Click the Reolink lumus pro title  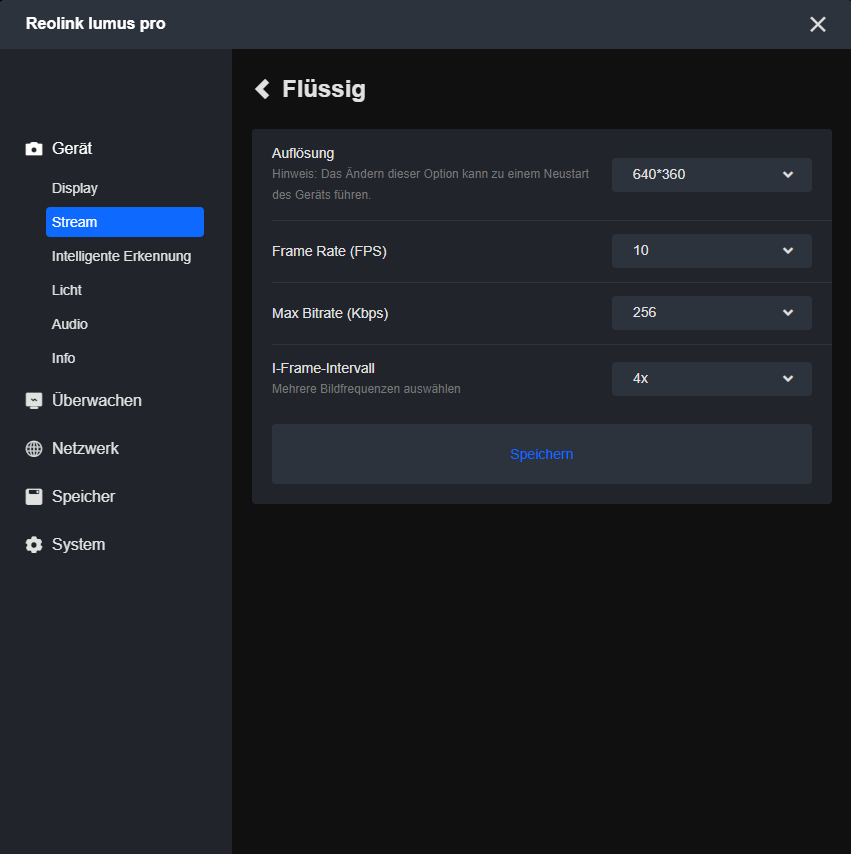click(x=96, y=23)
